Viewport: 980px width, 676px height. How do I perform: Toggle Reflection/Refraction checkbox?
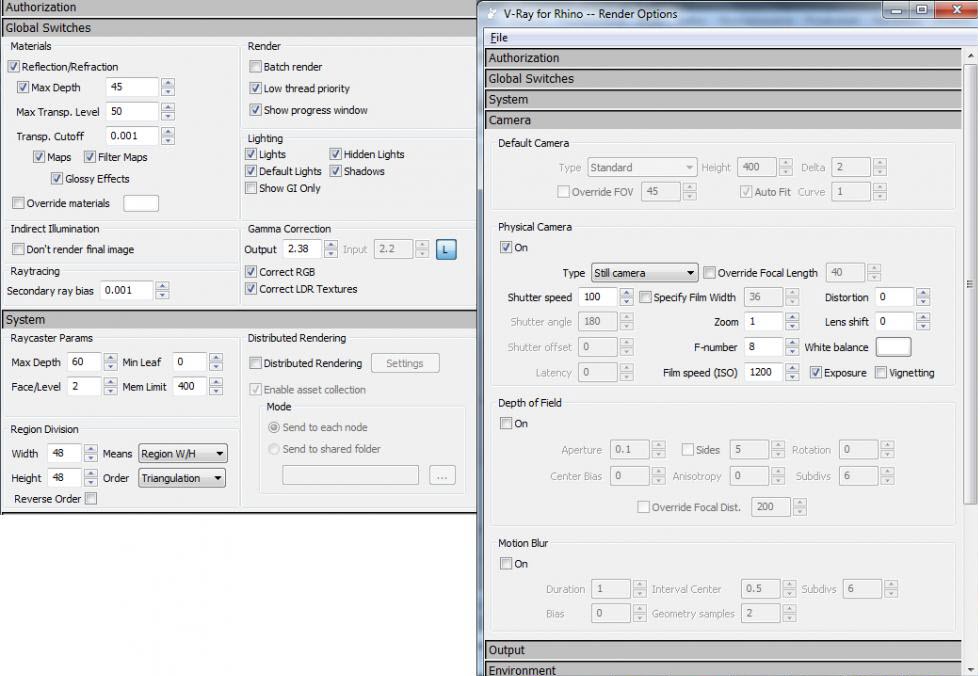(x=14, y=66)
